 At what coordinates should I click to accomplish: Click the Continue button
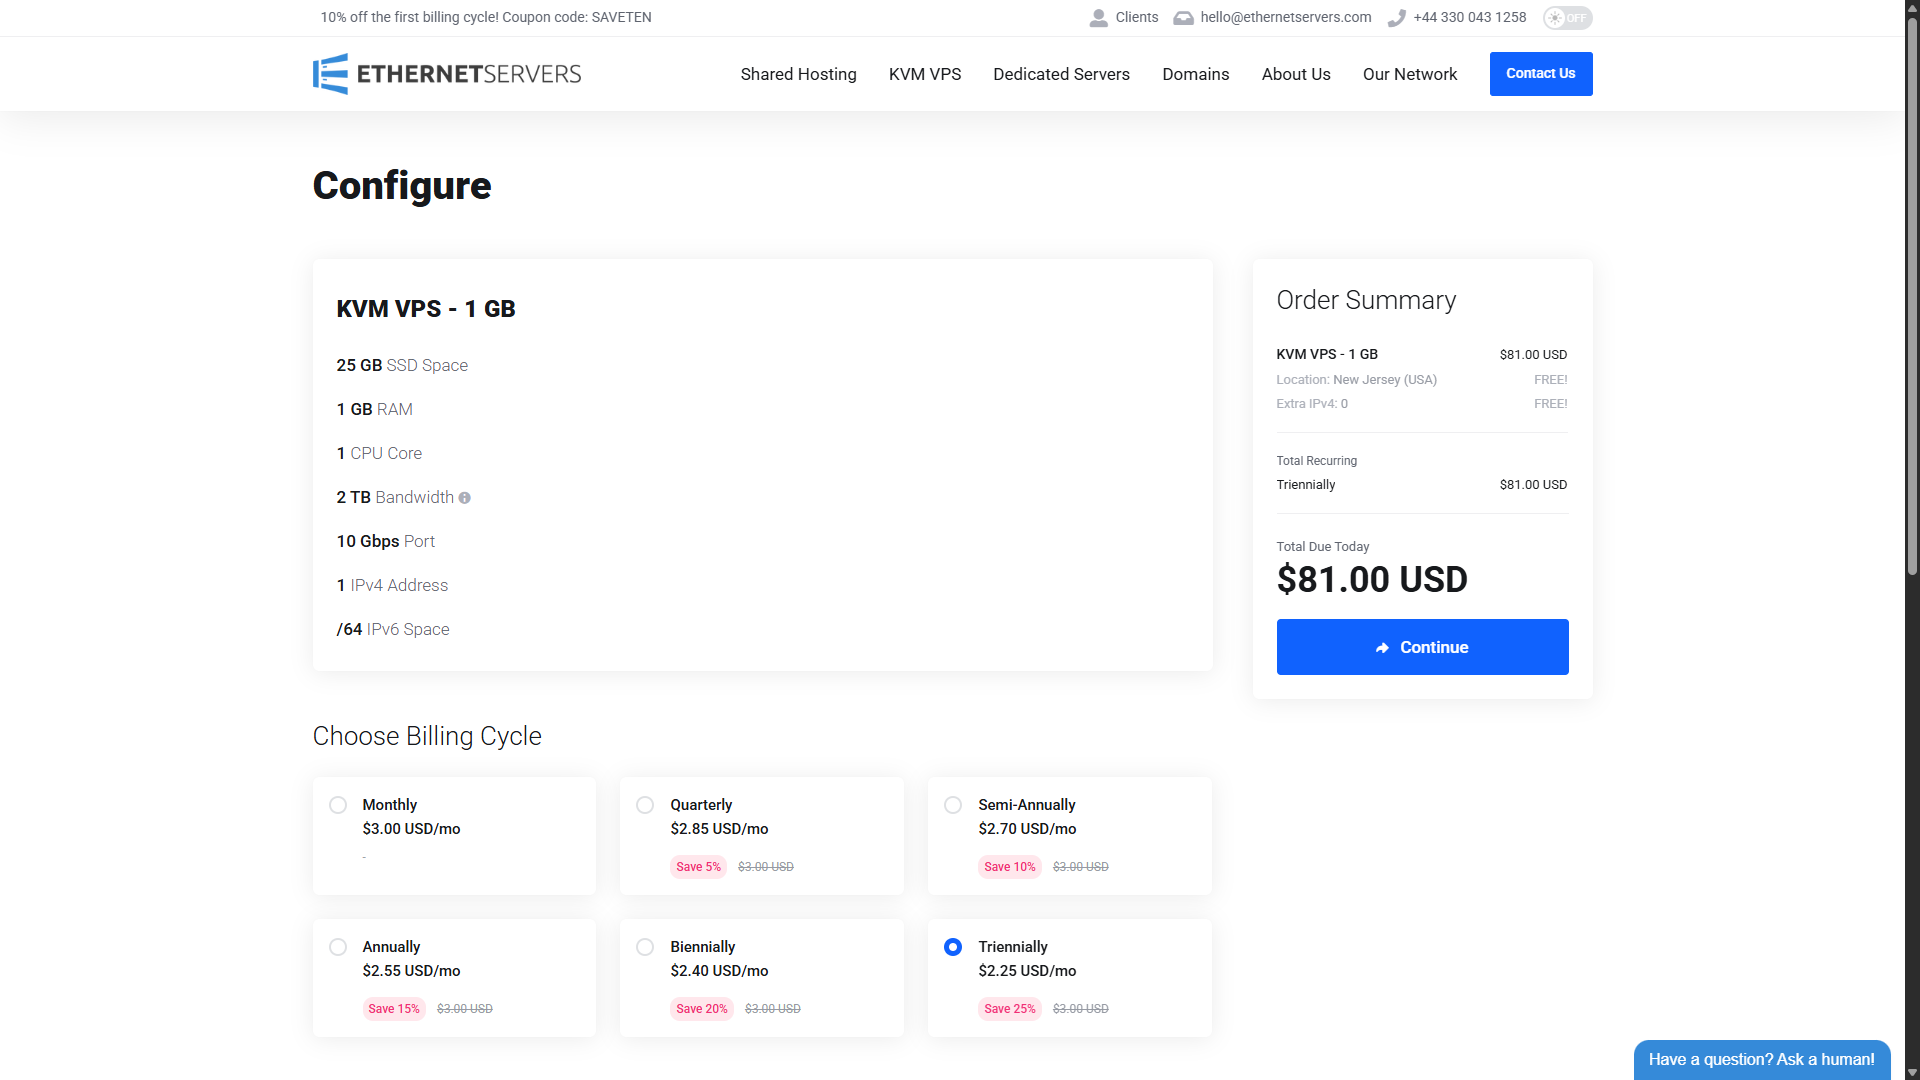coord(1422,647)
